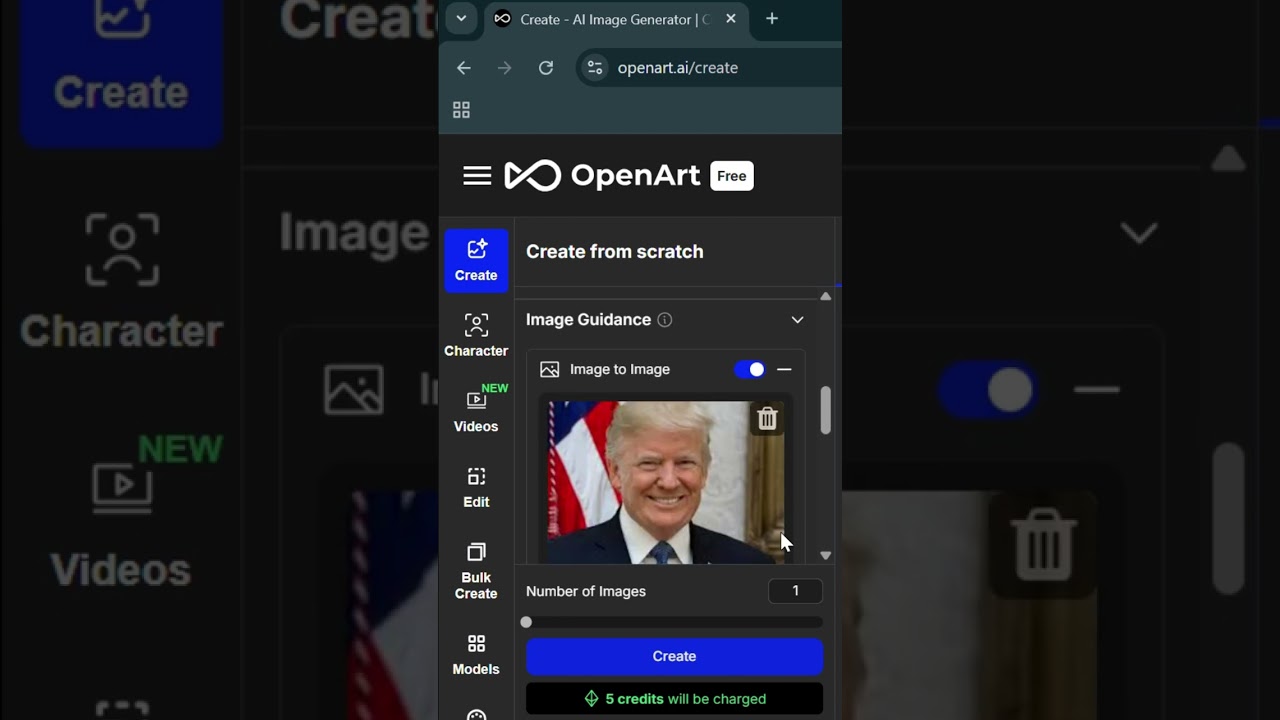Select the Create sidebar item
Image resolution: width=1280 pixels, height=720 pixels.
pyautogui.click(x=476, y=260)
